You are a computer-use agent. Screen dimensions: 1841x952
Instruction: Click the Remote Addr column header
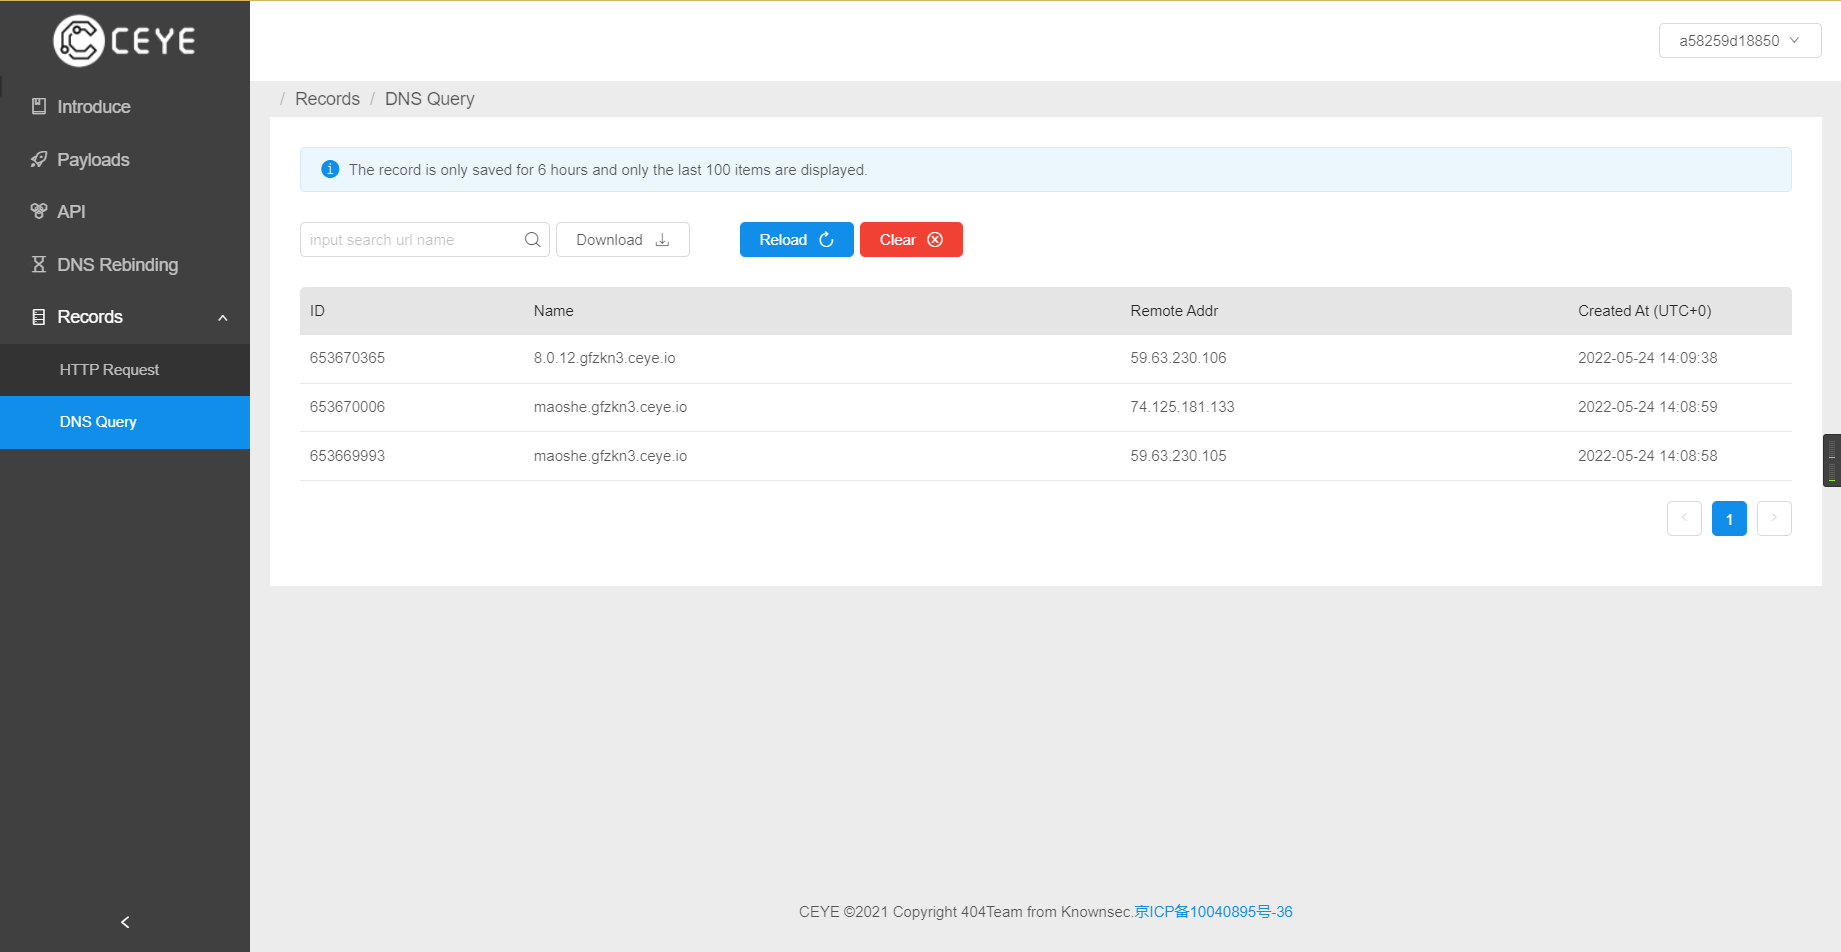tap(1174, 311)
